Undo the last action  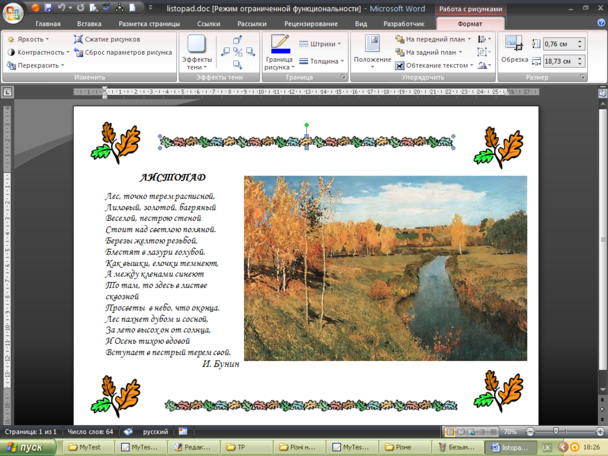(x=62, y=7)
